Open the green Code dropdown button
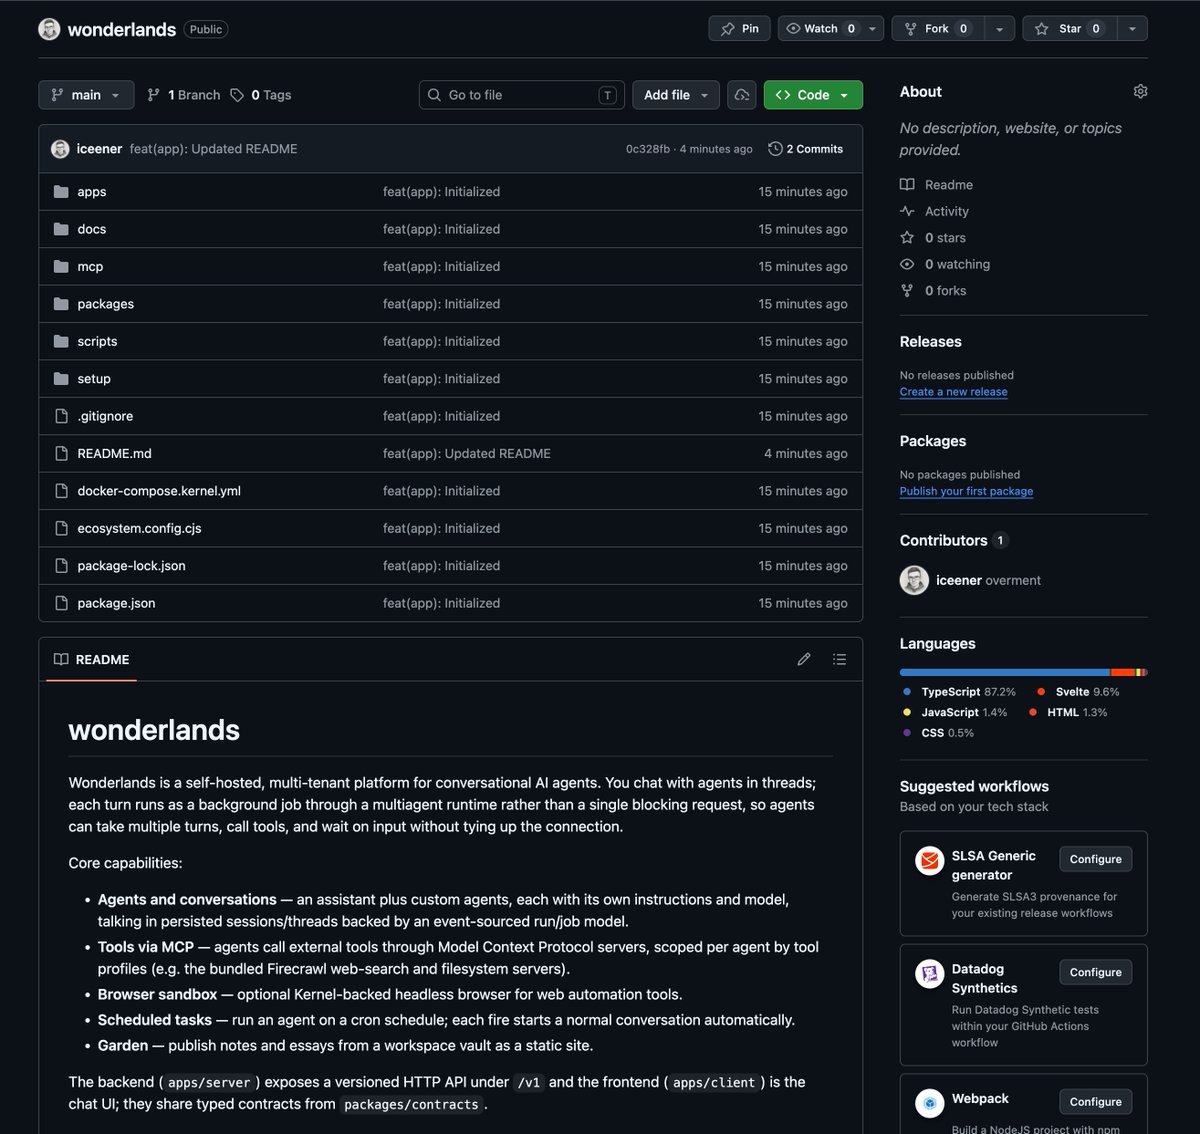The image size is (1200, 1134). point(813,95)
